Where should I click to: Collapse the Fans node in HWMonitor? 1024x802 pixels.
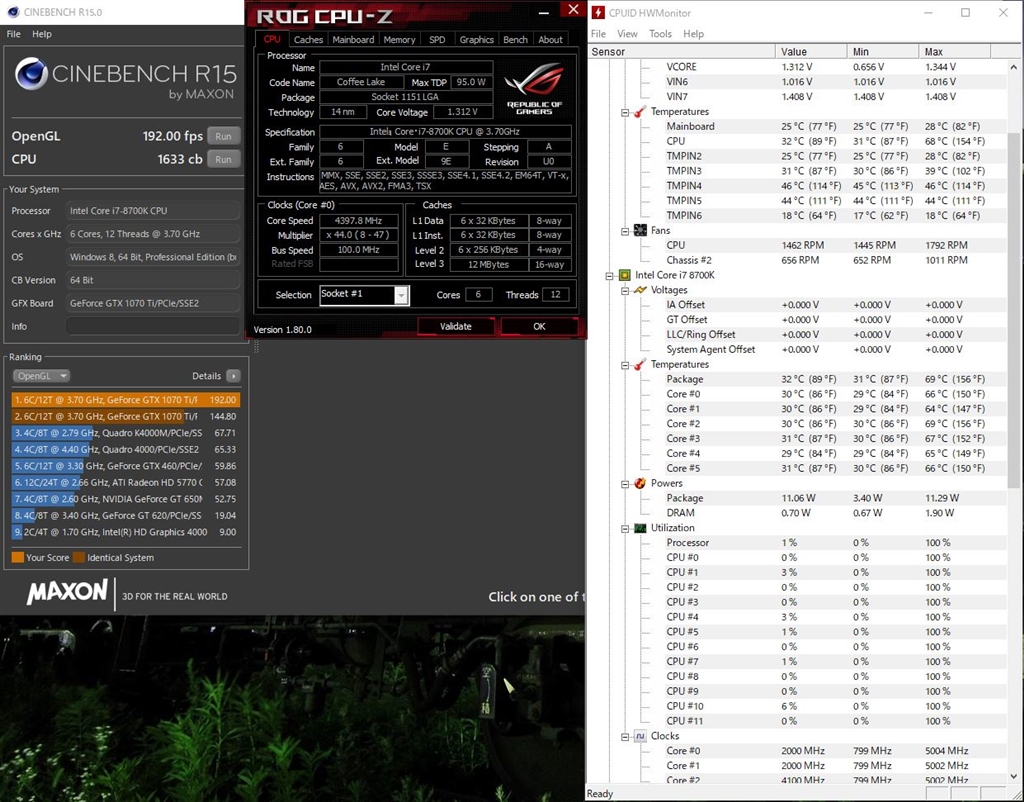pos(625,231)
